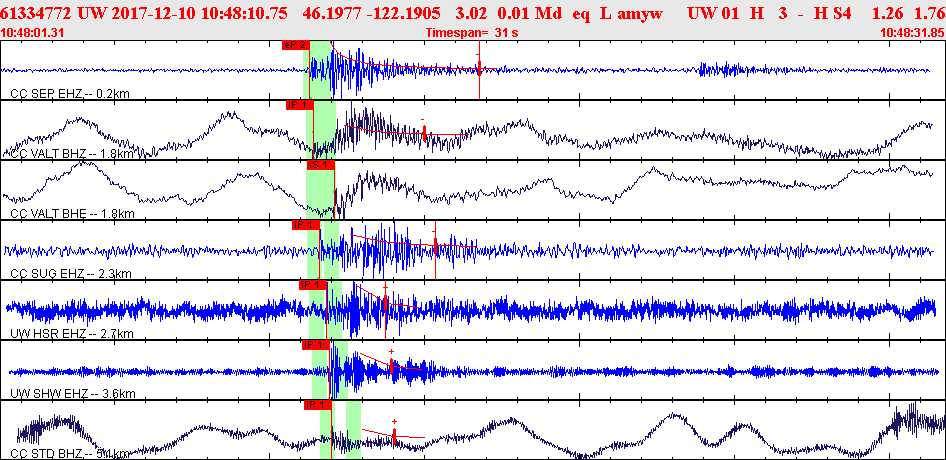Click the UW SHW EHZ station label
This screenshot has width=946, height=460.
(x=73, y=394)
